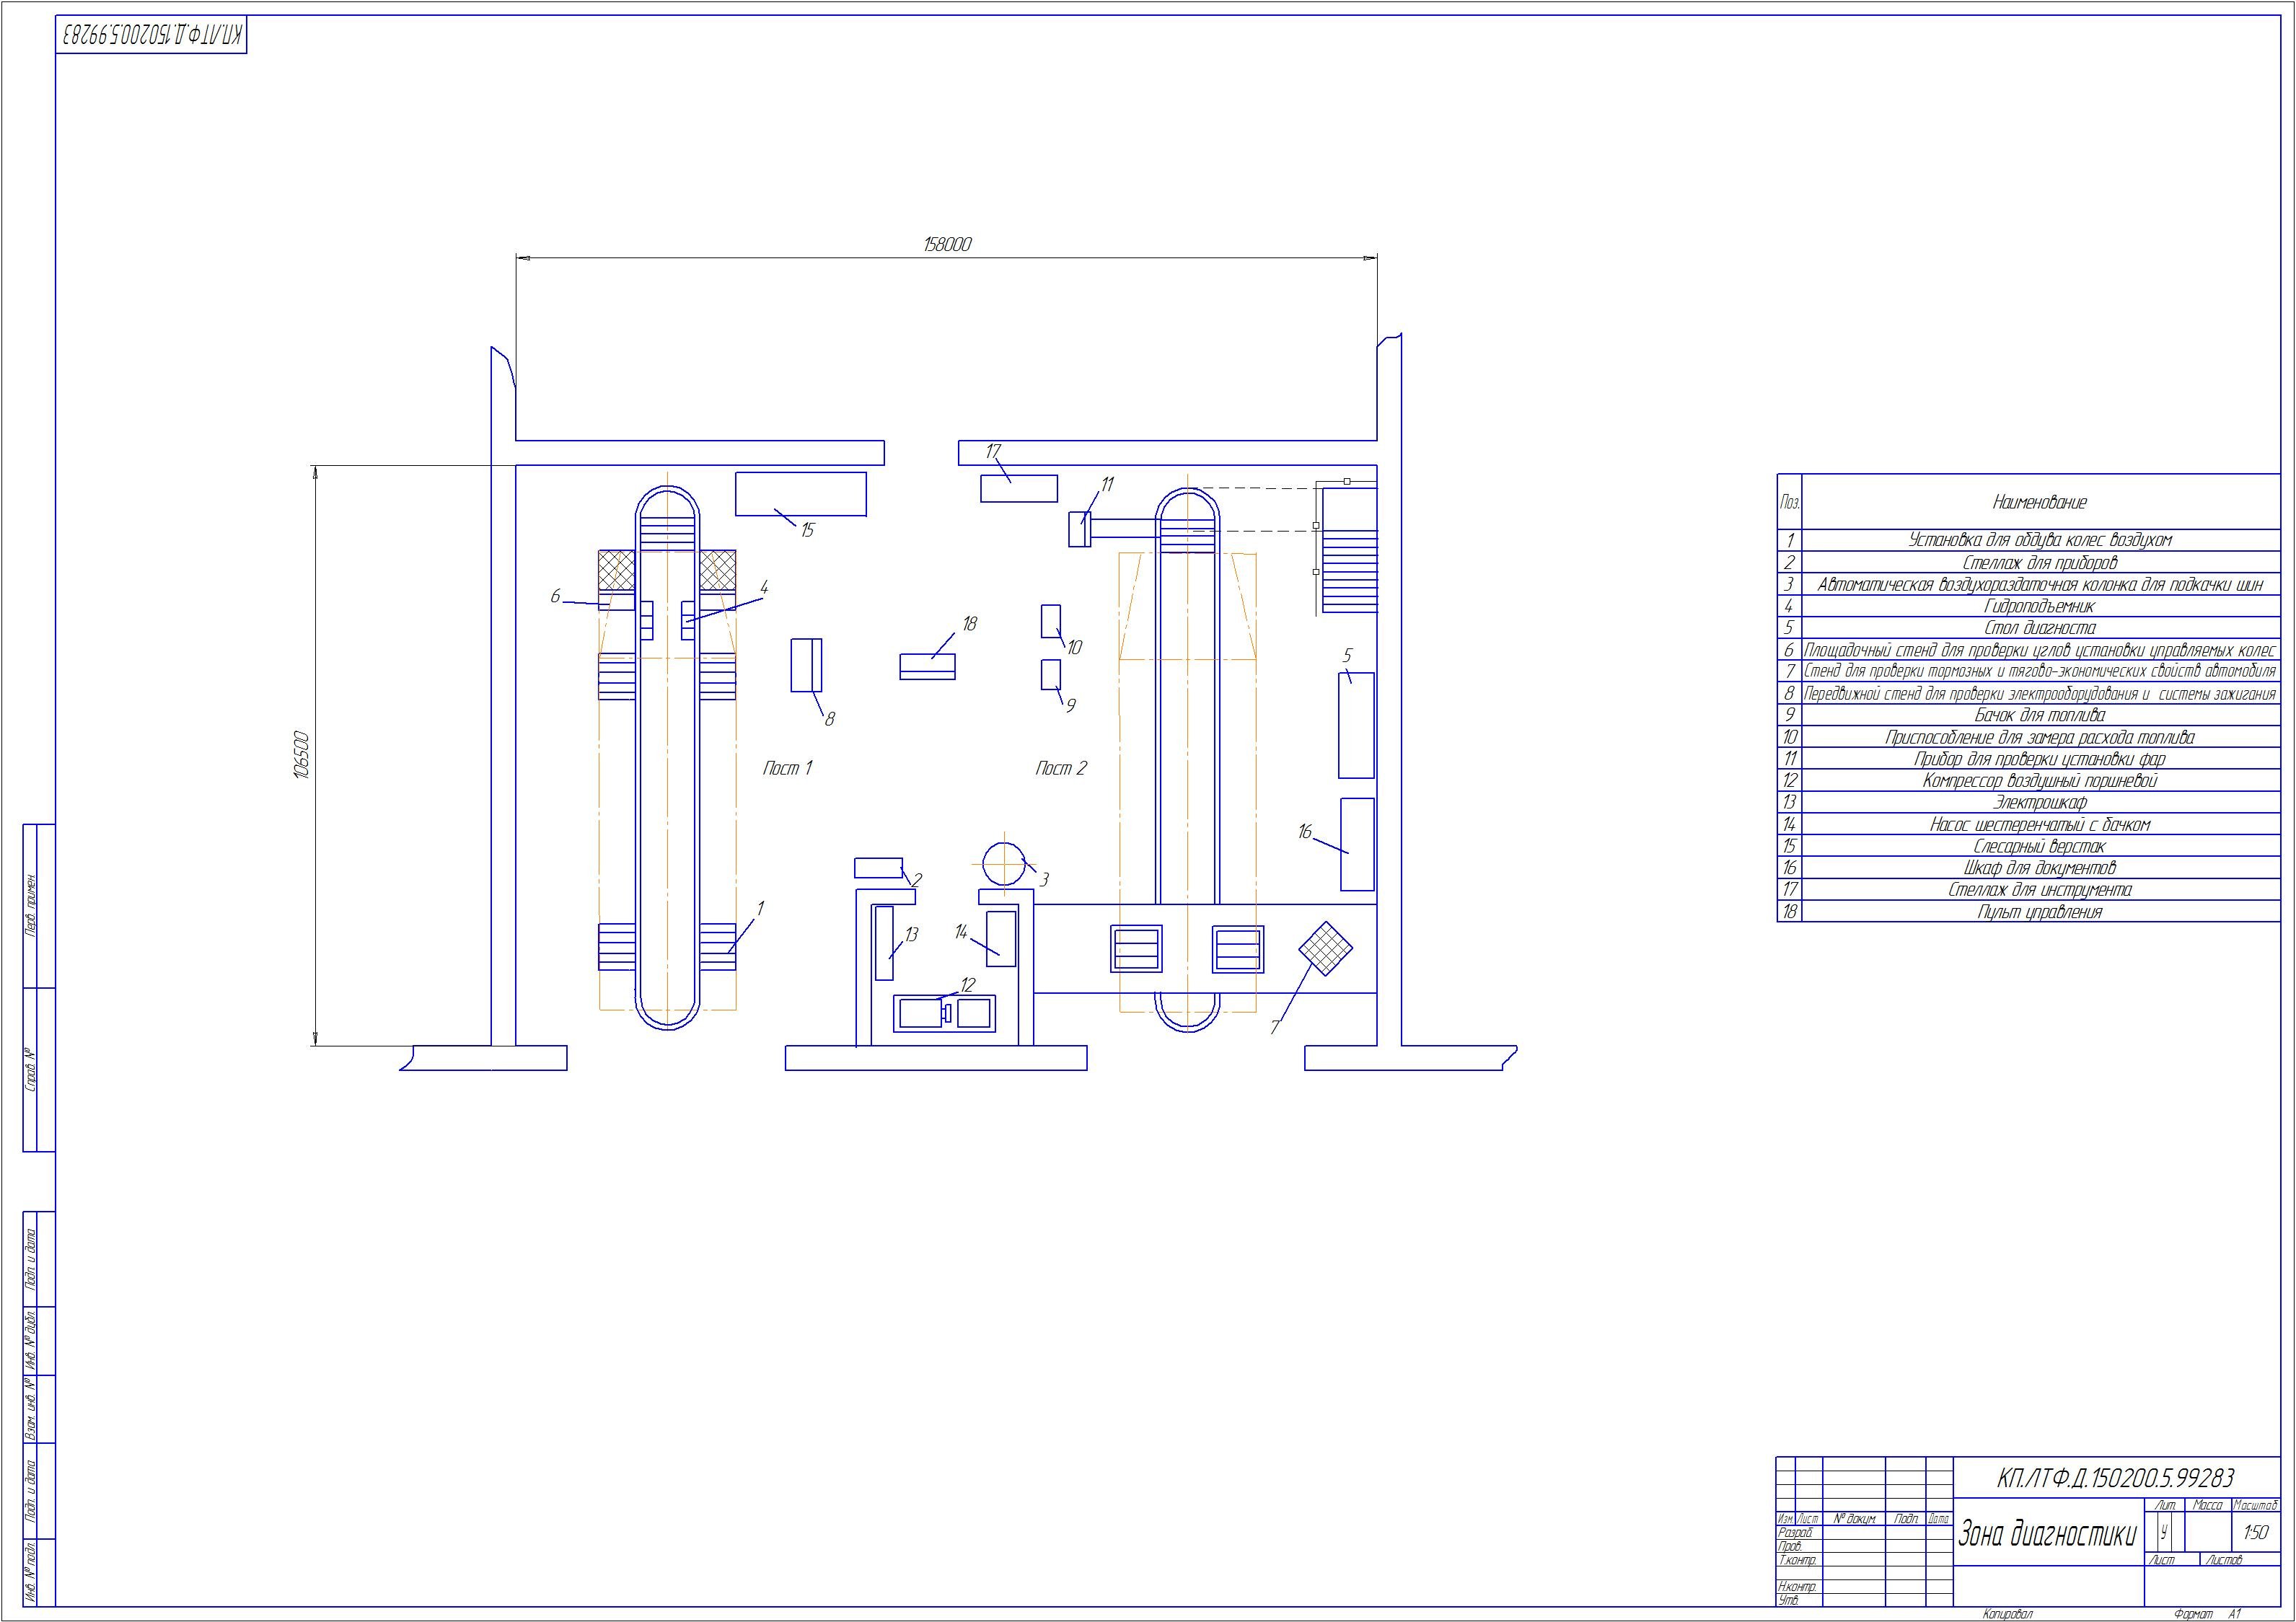This screenshot has height=1622, width=2296.
Task: Click the circular air column symbol numbered 3
Action: tap(1003, 864)
